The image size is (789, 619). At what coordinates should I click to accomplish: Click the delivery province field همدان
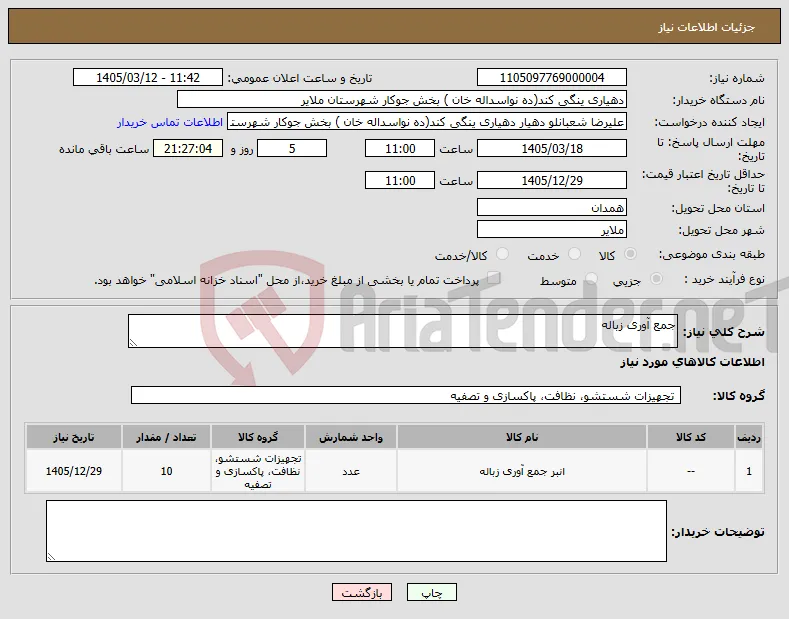pyautogui.click(x=551, y=207)
